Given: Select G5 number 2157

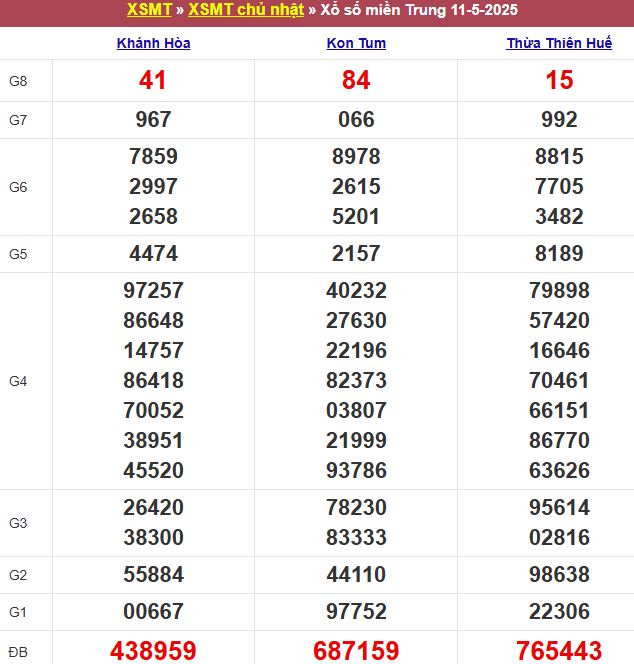Looking at the screenshot, I should 356,253.
